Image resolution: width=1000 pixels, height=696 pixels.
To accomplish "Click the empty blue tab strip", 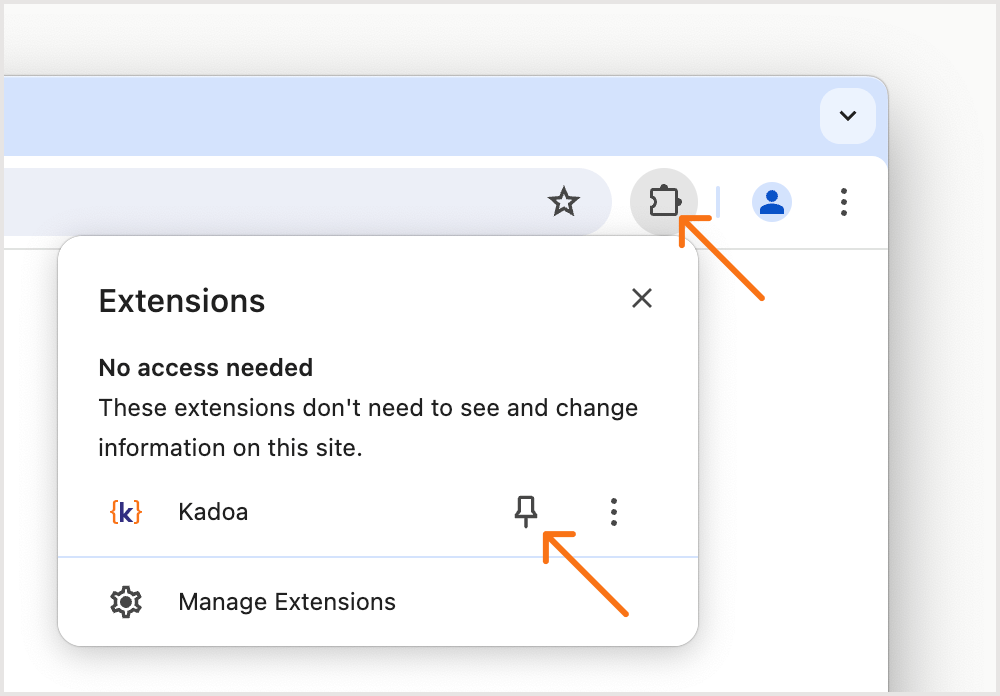I will pos(408,116).
